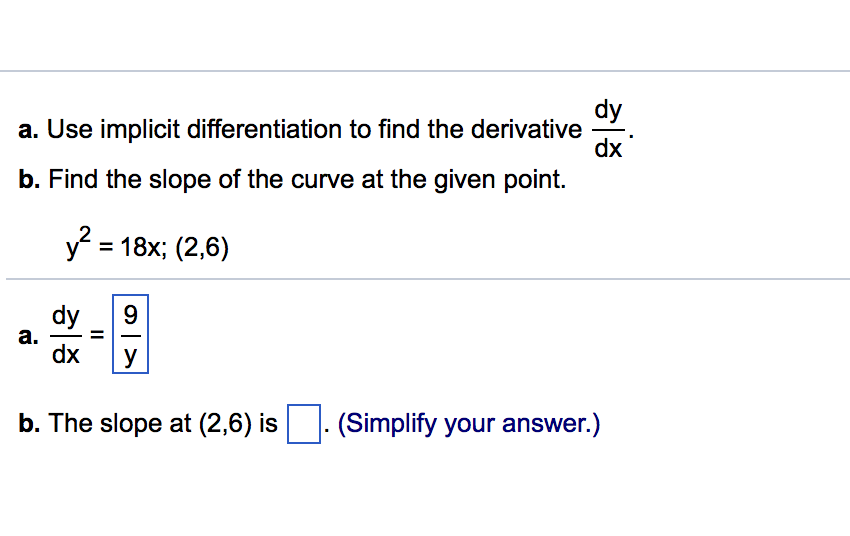Select the answer box containing 9/y
The image size is (850, 536).
click(x=130, y=334)
